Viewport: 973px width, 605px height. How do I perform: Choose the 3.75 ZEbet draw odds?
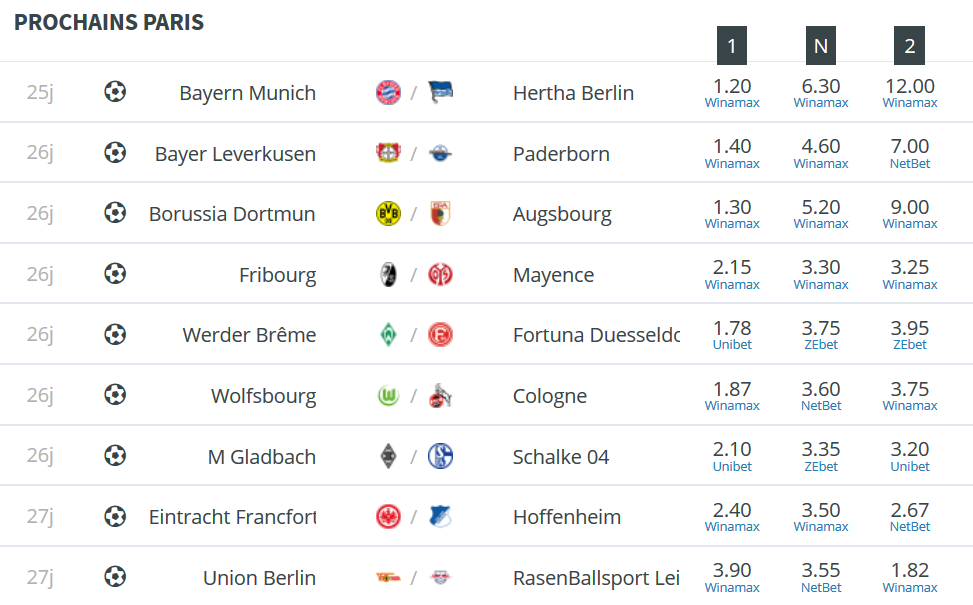[x=820, y=335]
